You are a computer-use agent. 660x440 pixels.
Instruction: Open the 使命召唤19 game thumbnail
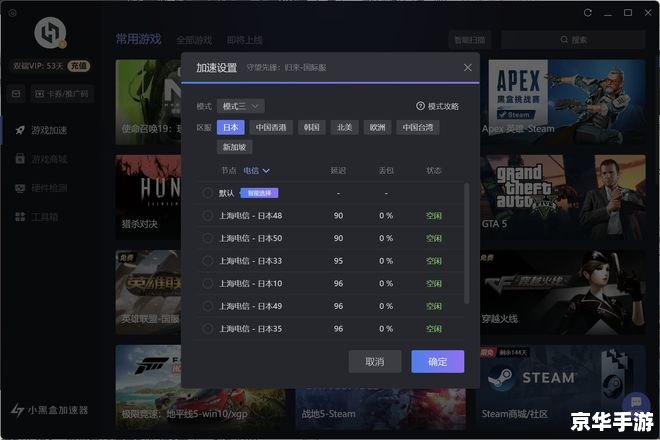(149, 101)
